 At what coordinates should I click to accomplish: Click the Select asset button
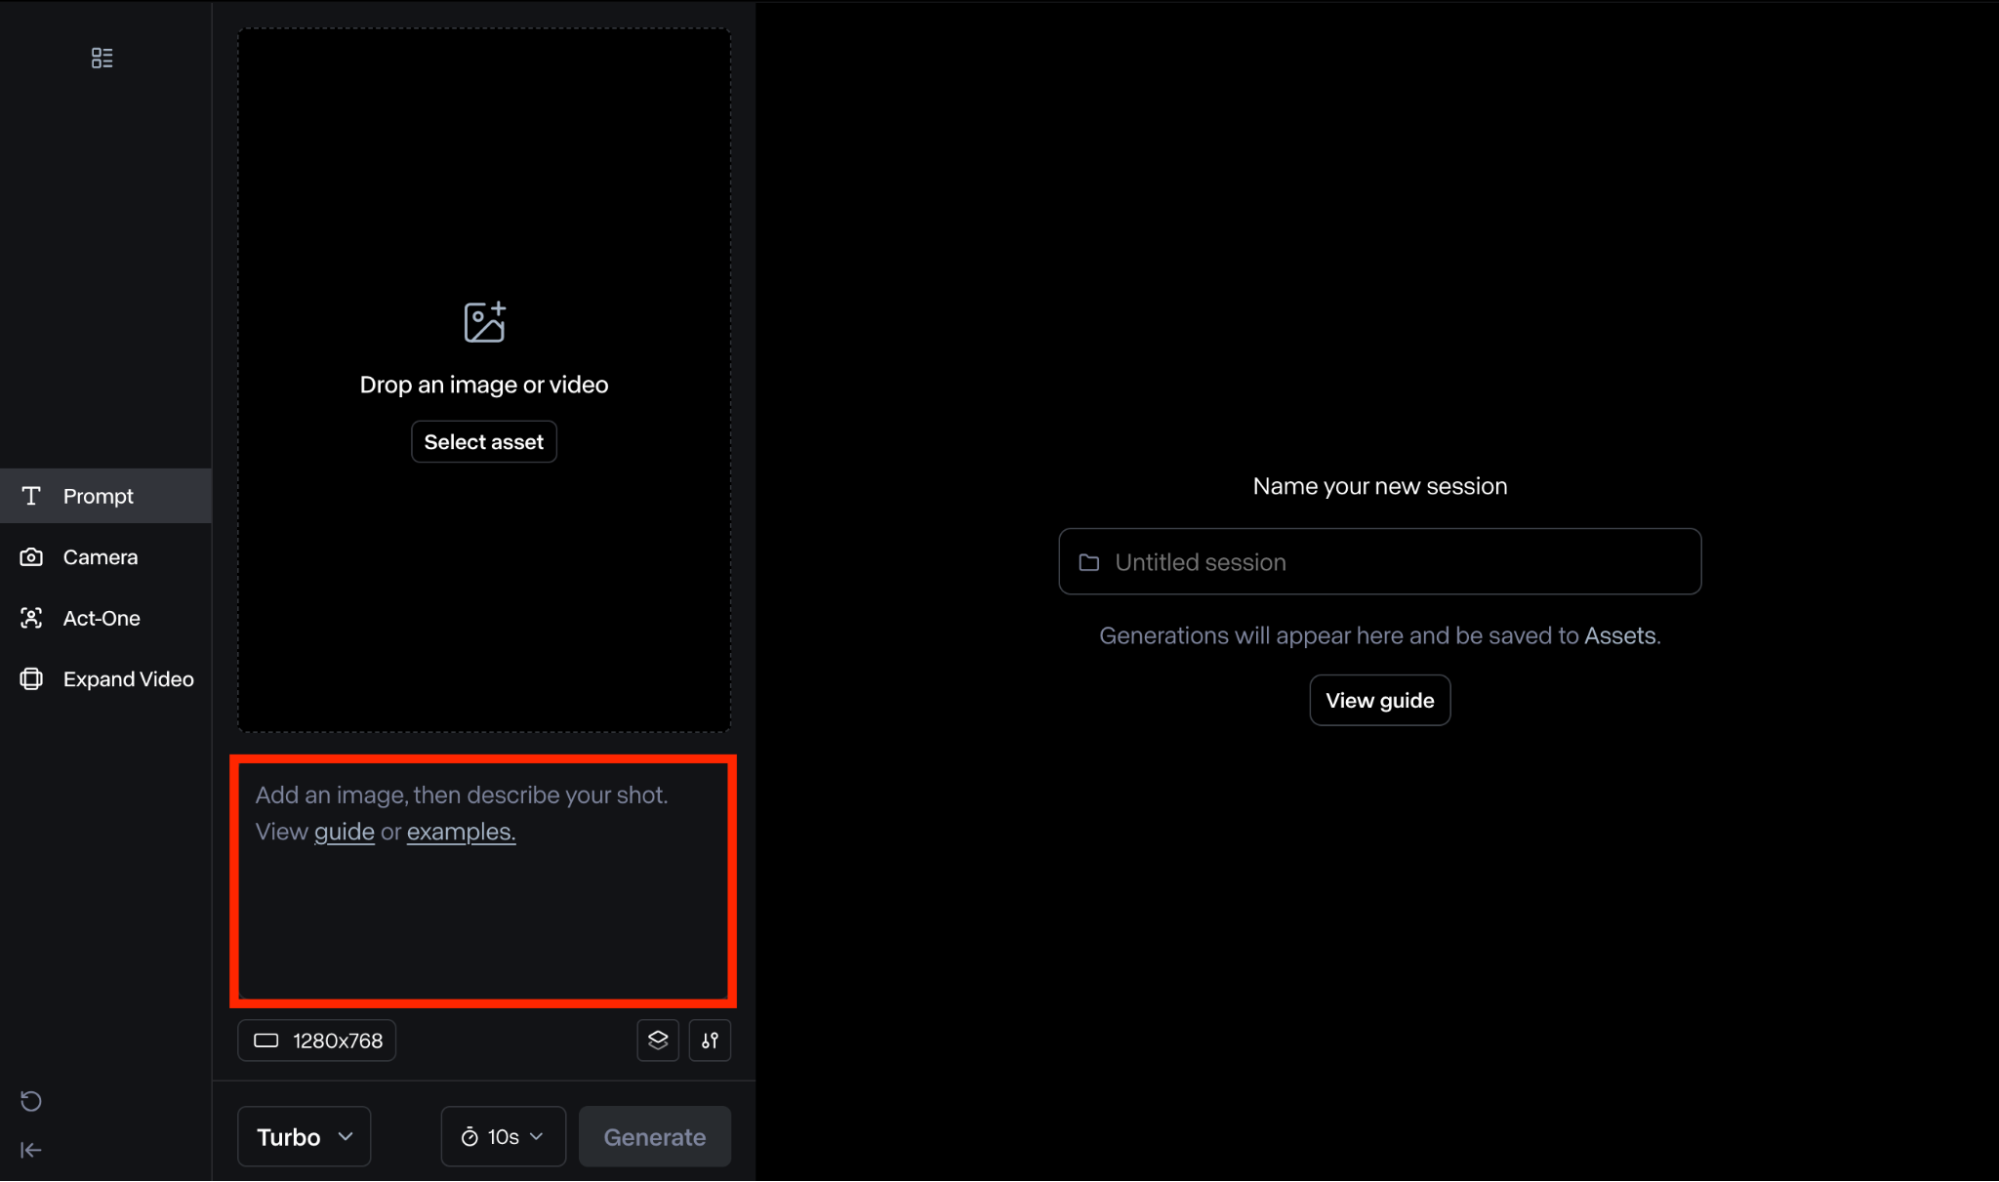[484, 440]
